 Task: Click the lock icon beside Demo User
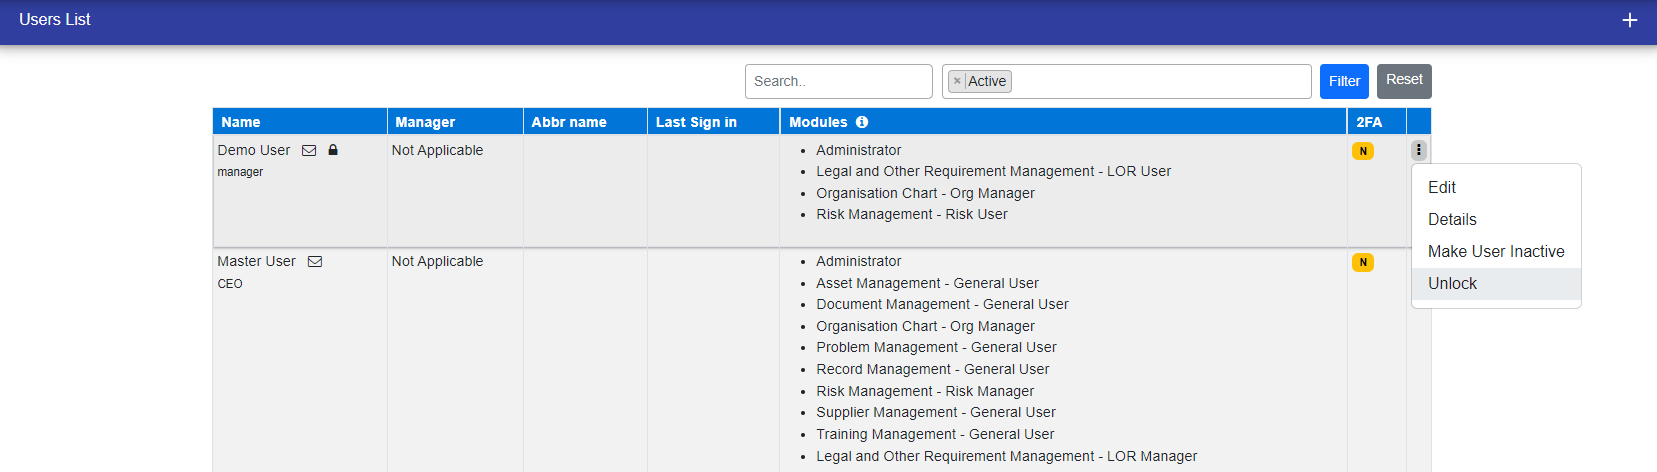point(333,150)
